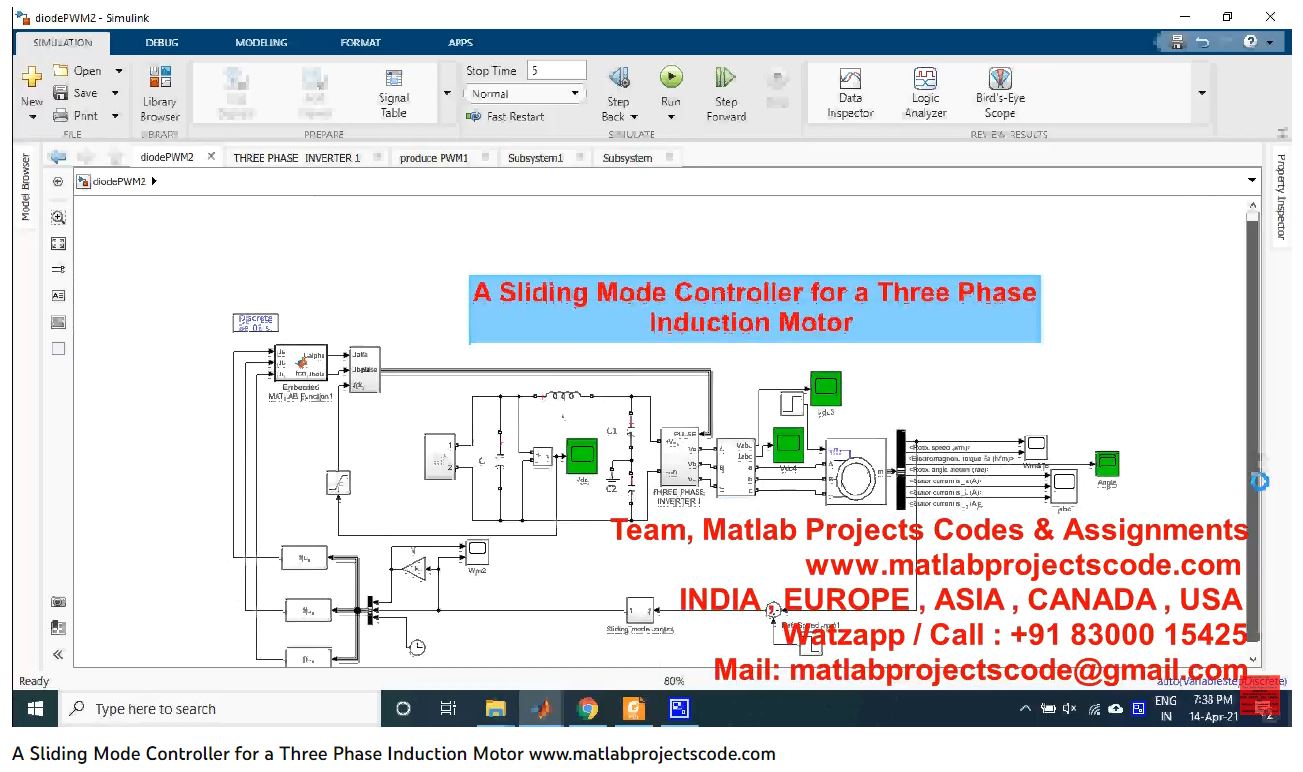Viewport: 1303px width, 772px height.
Task: Click the Embedded MATLAB Function1 block
Action: click(x=301, y=364)
